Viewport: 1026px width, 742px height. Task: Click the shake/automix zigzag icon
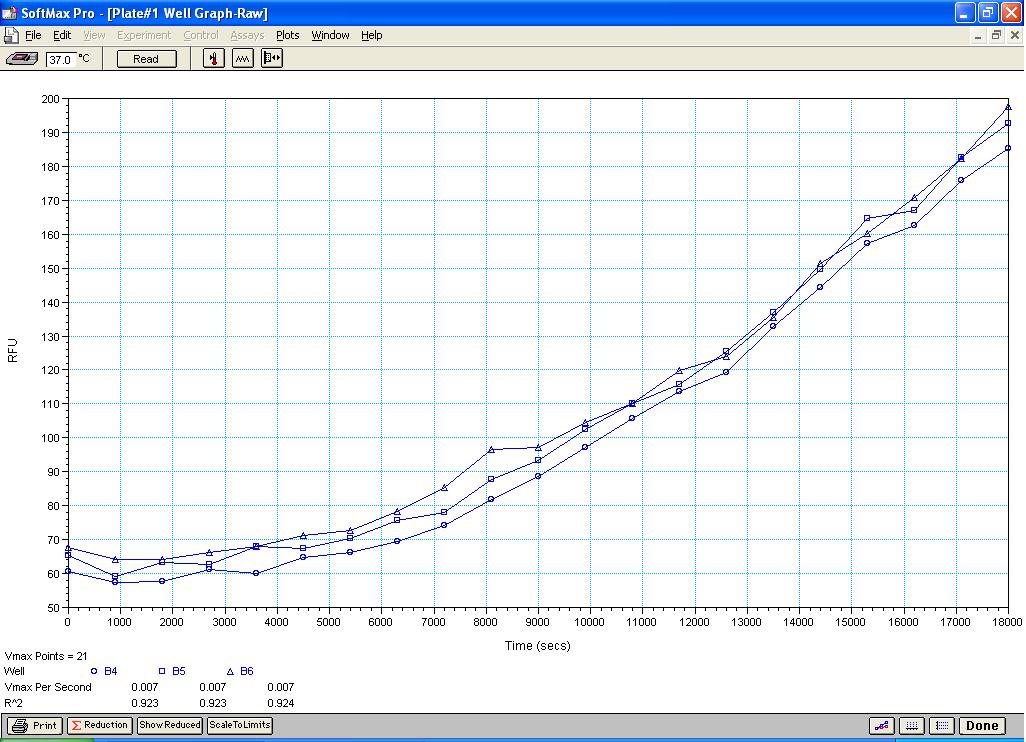coord(243,59)
